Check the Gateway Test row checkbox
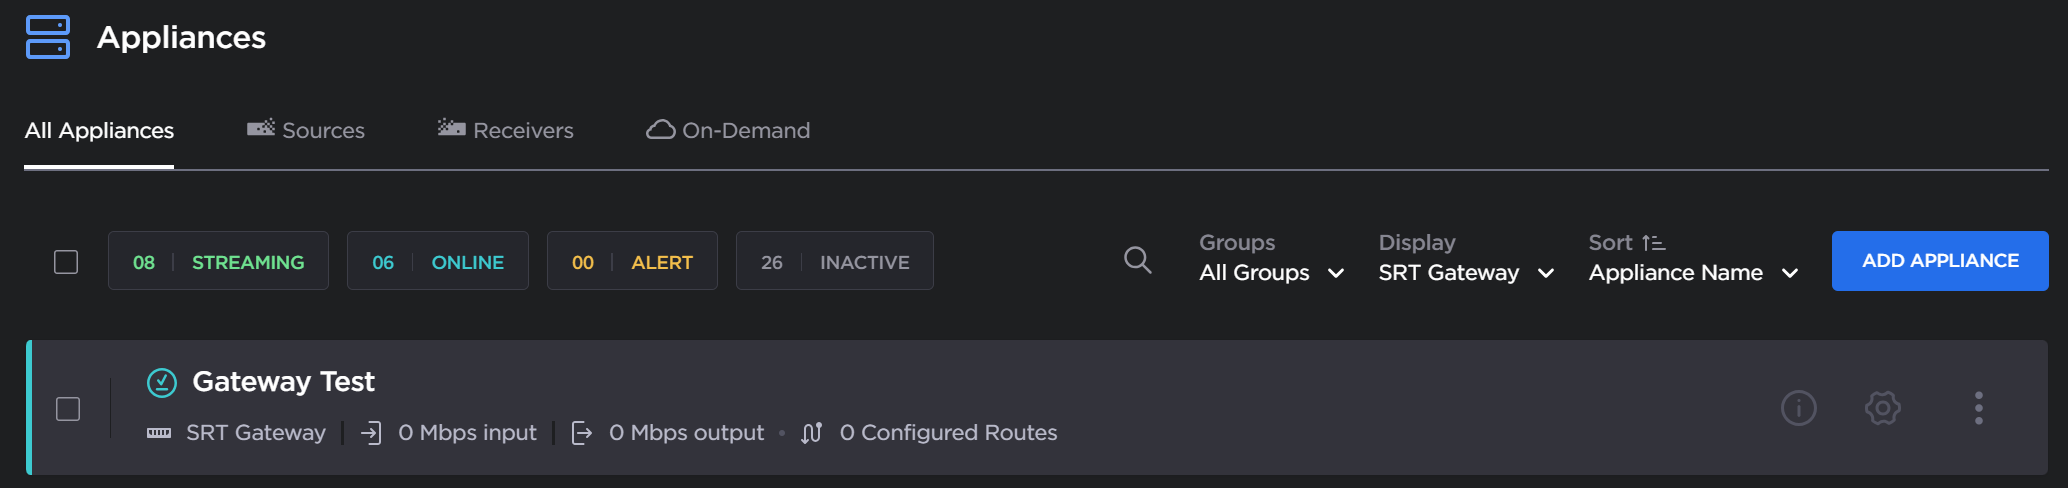The image size is (2068, 488). (68, 409)
